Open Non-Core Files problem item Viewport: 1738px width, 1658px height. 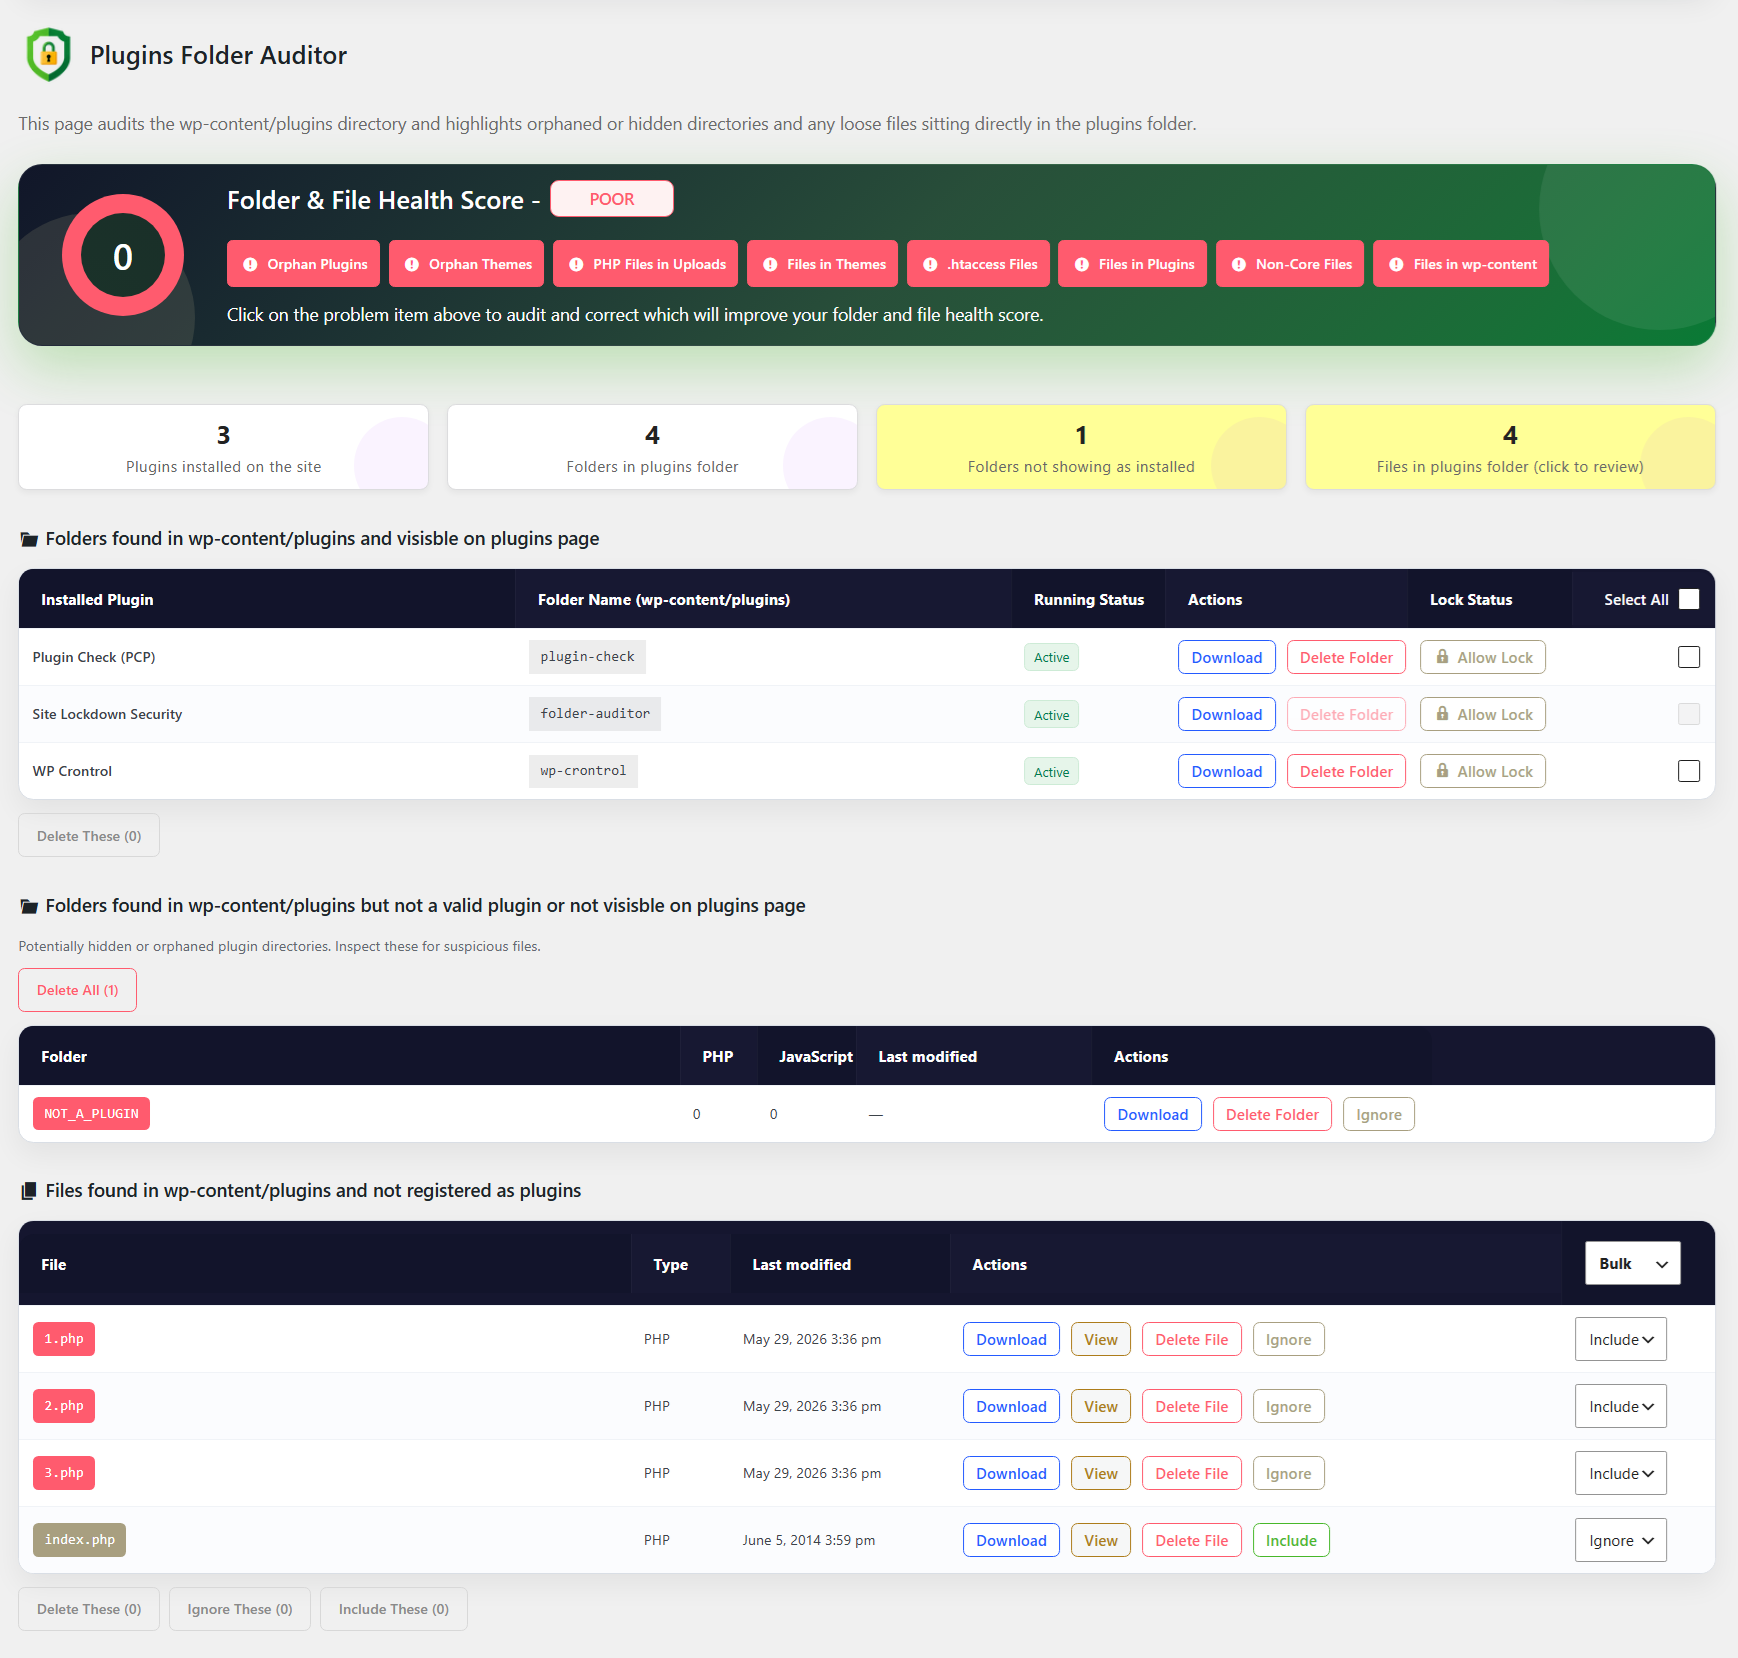[x=1290, y=264]
